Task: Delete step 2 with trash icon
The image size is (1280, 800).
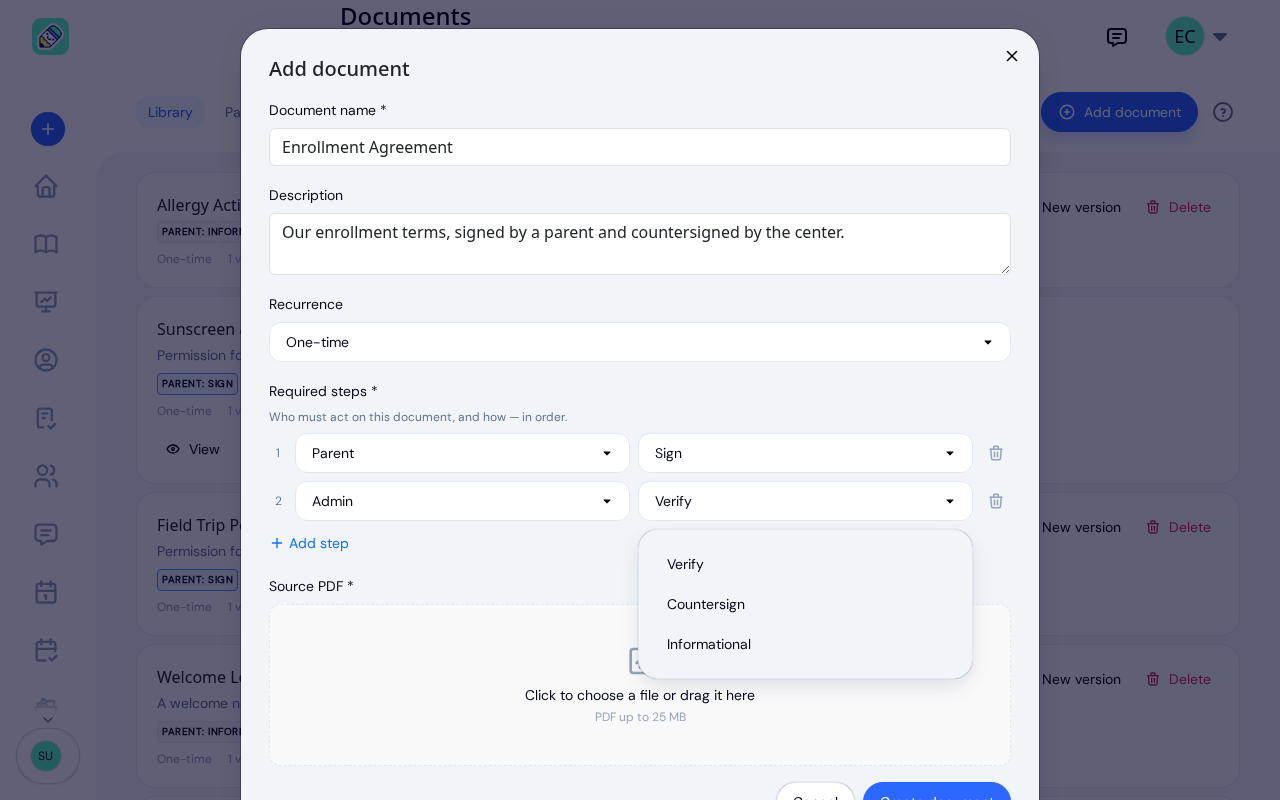Action: [x=996, y=501]
